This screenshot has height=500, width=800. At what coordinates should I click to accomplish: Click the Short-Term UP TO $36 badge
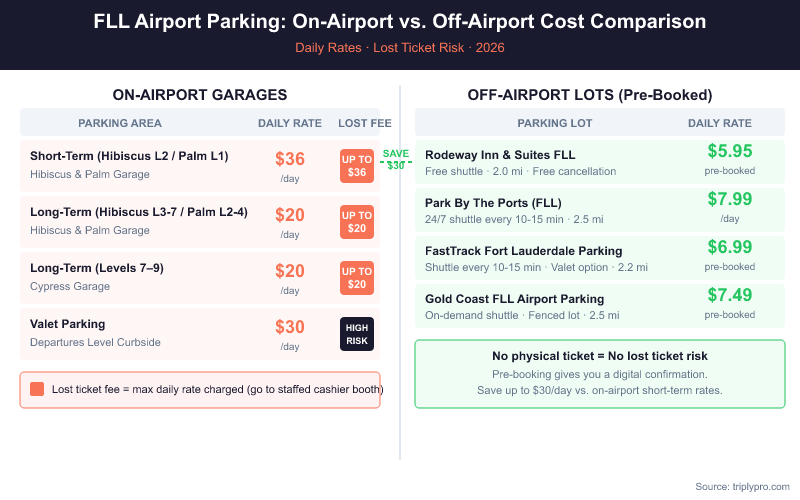[357, 165]
